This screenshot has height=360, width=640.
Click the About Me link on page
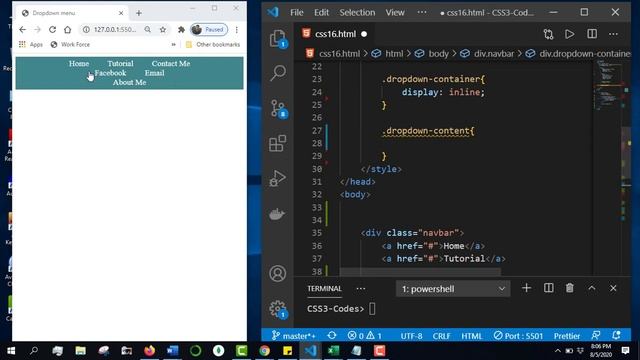click(x=129, y=82)
